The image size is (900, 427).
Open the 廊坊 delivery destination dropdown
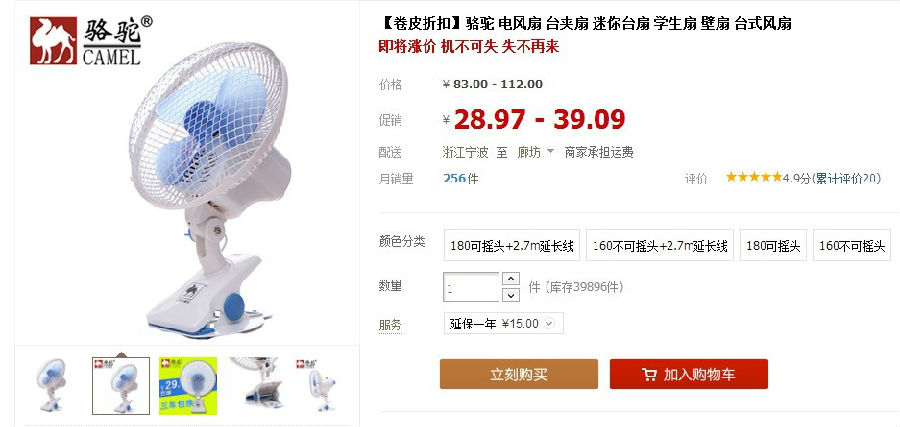click(x=536, y=153)
